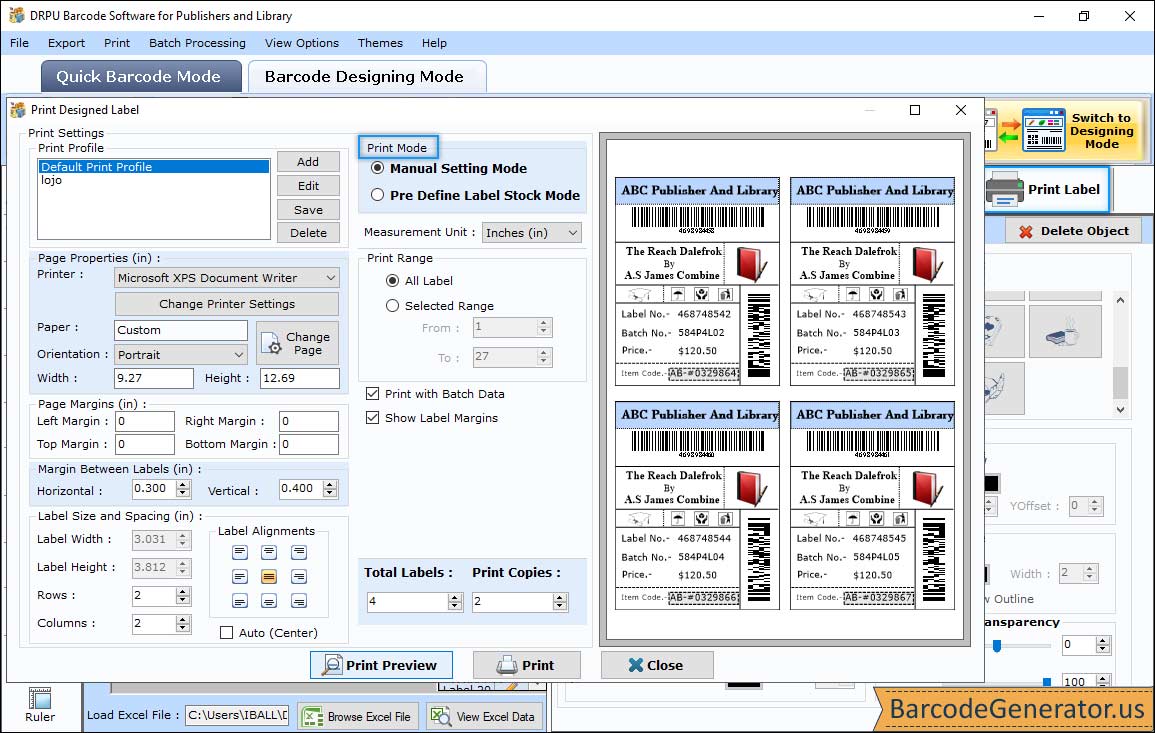Click the Change Printer Settings button
This screenshot has width=1155, height=733.
227,304
